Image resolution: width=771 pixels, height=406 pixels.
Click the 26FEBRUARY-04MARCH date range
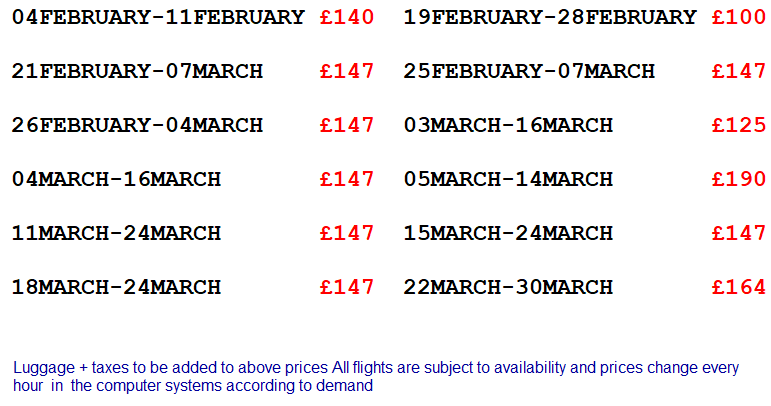(x=137, y=125)
